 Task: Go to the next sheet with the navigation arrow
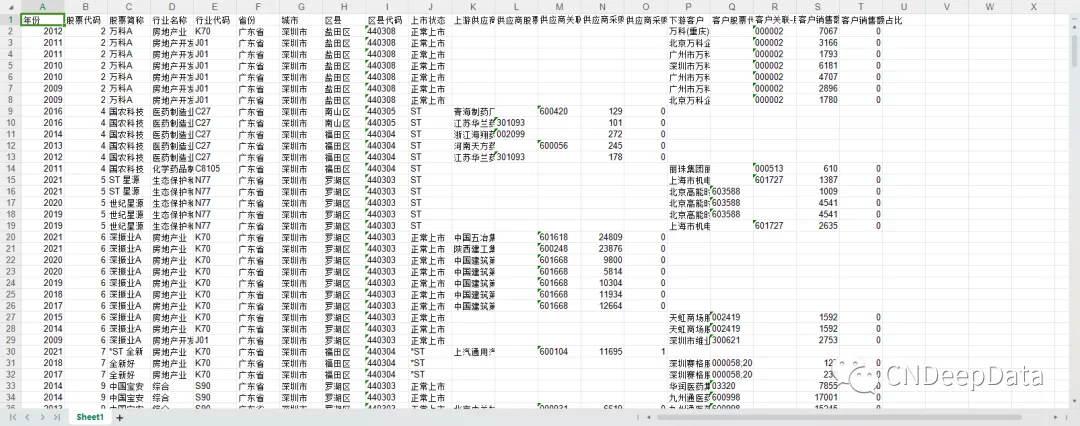tap(43, 417)
